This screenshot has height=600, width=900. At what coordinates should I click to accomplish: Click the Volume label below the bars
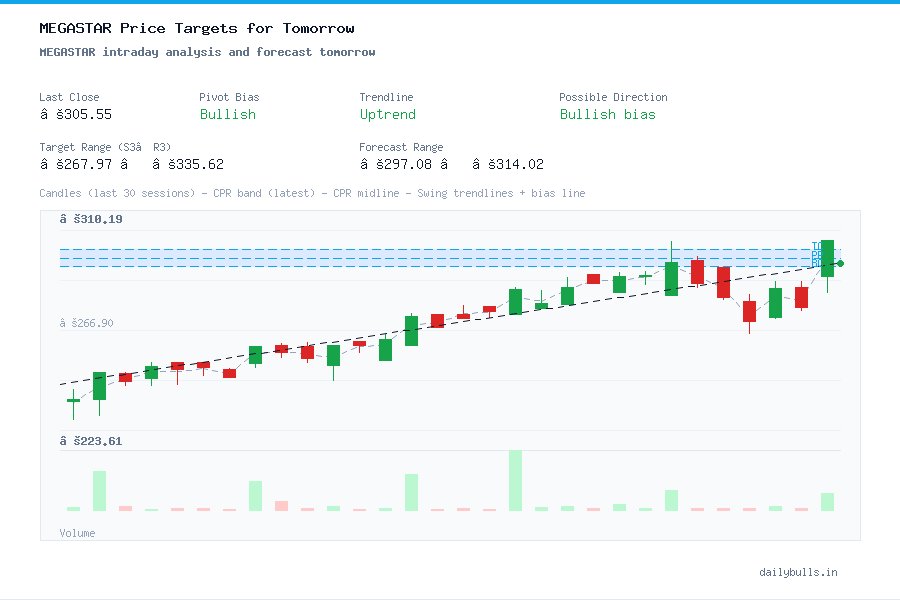(77, 533)
